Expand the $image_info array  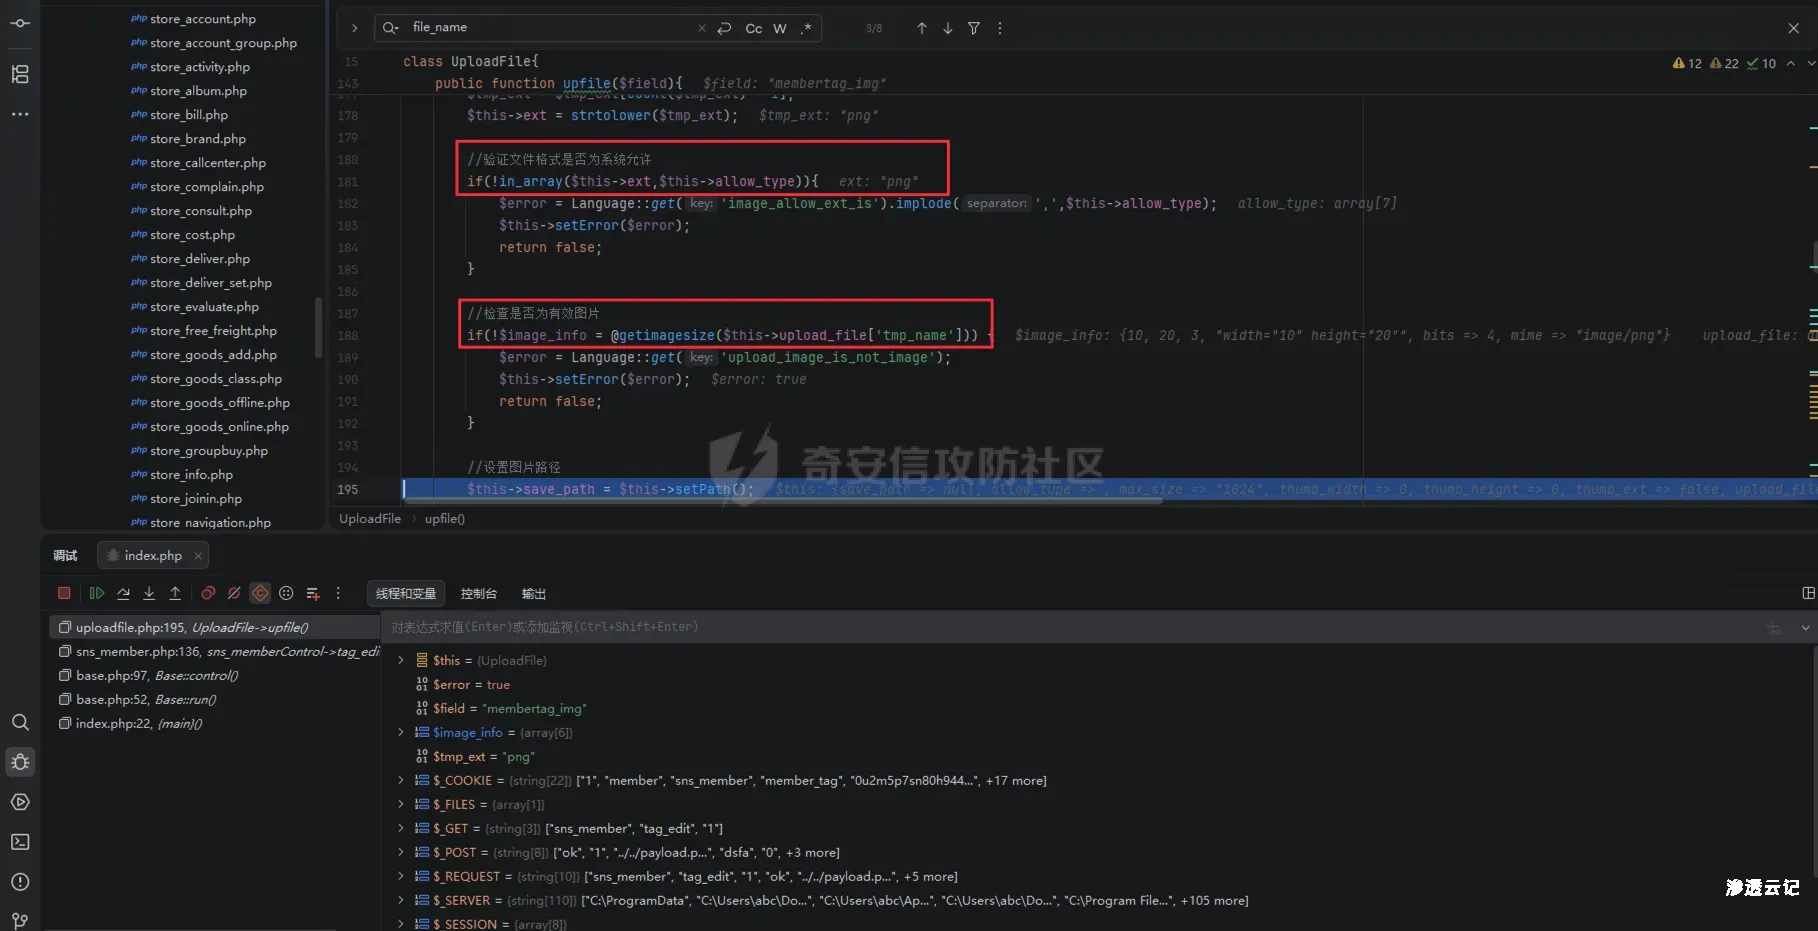[x=401, y=732]
